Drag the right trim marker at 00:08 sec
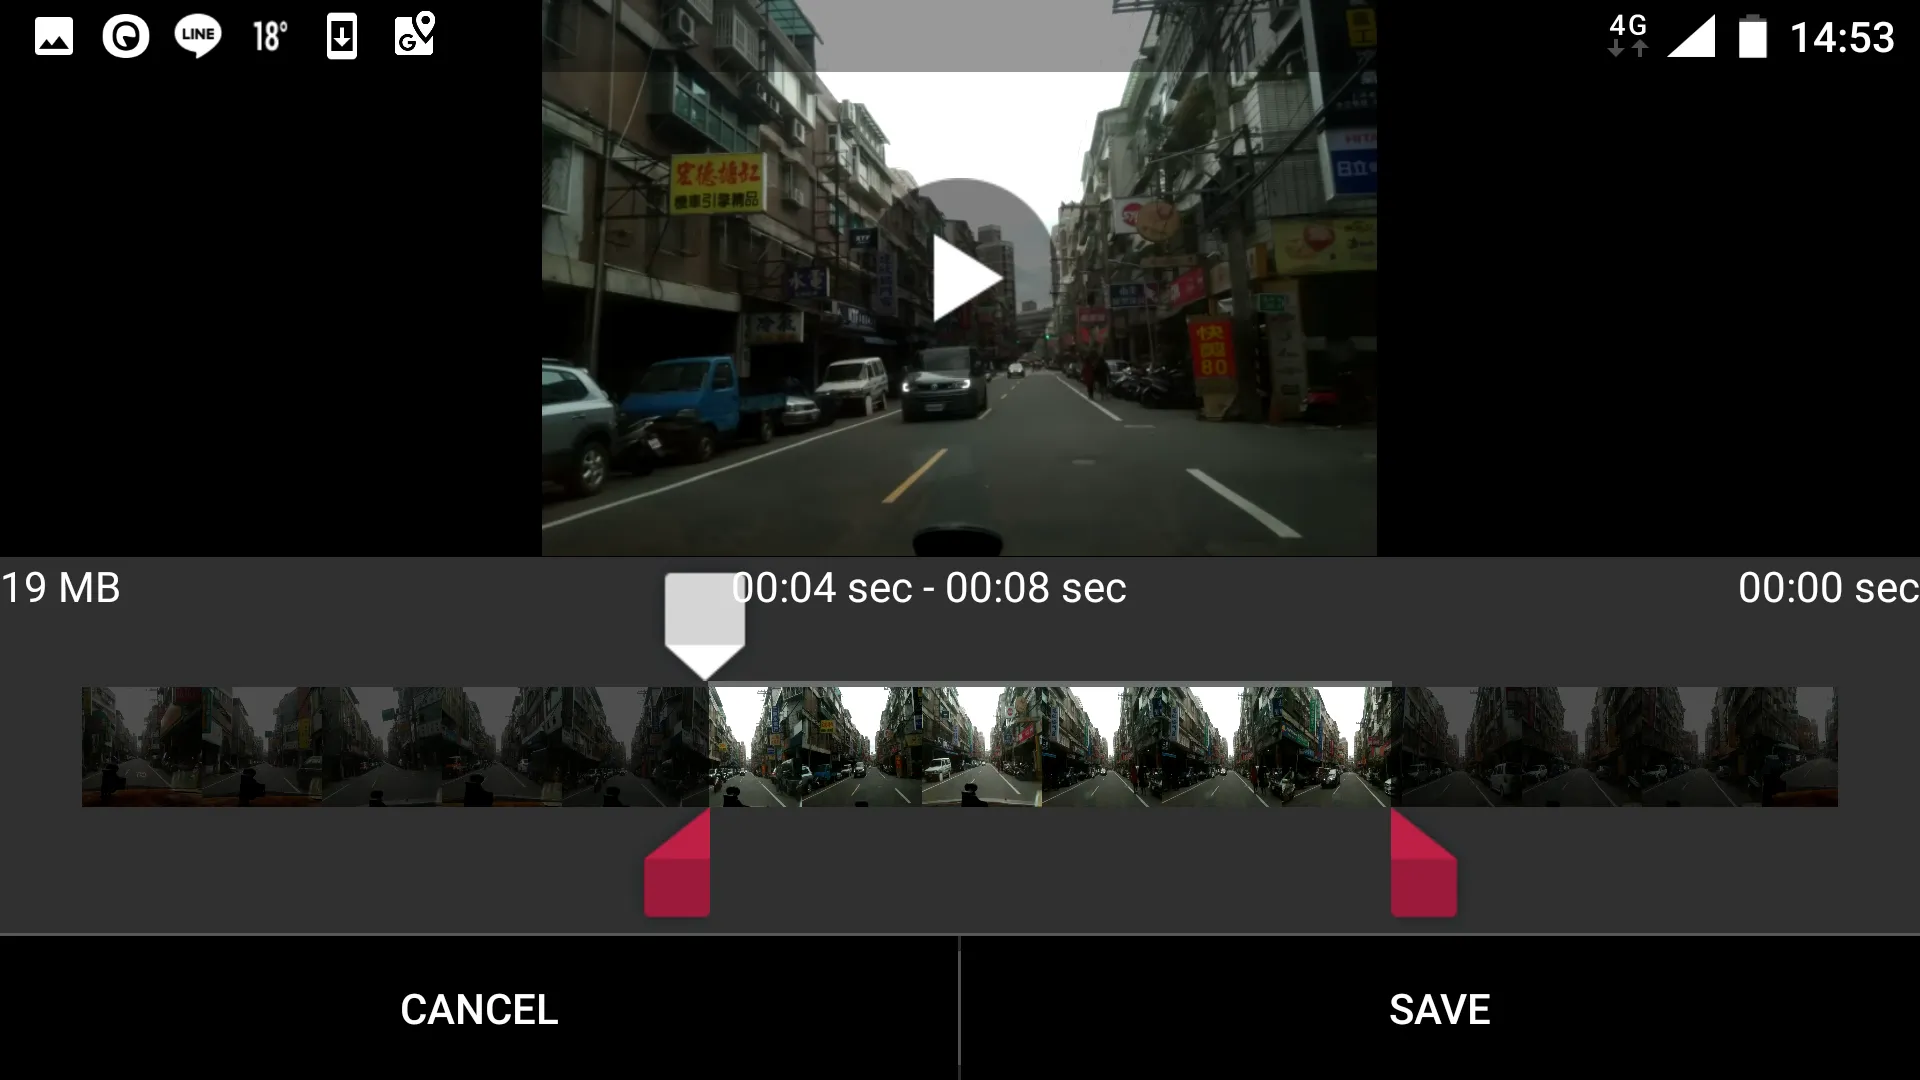The width and height of the screenshot is (1920, 1080). pos(1422,864)
